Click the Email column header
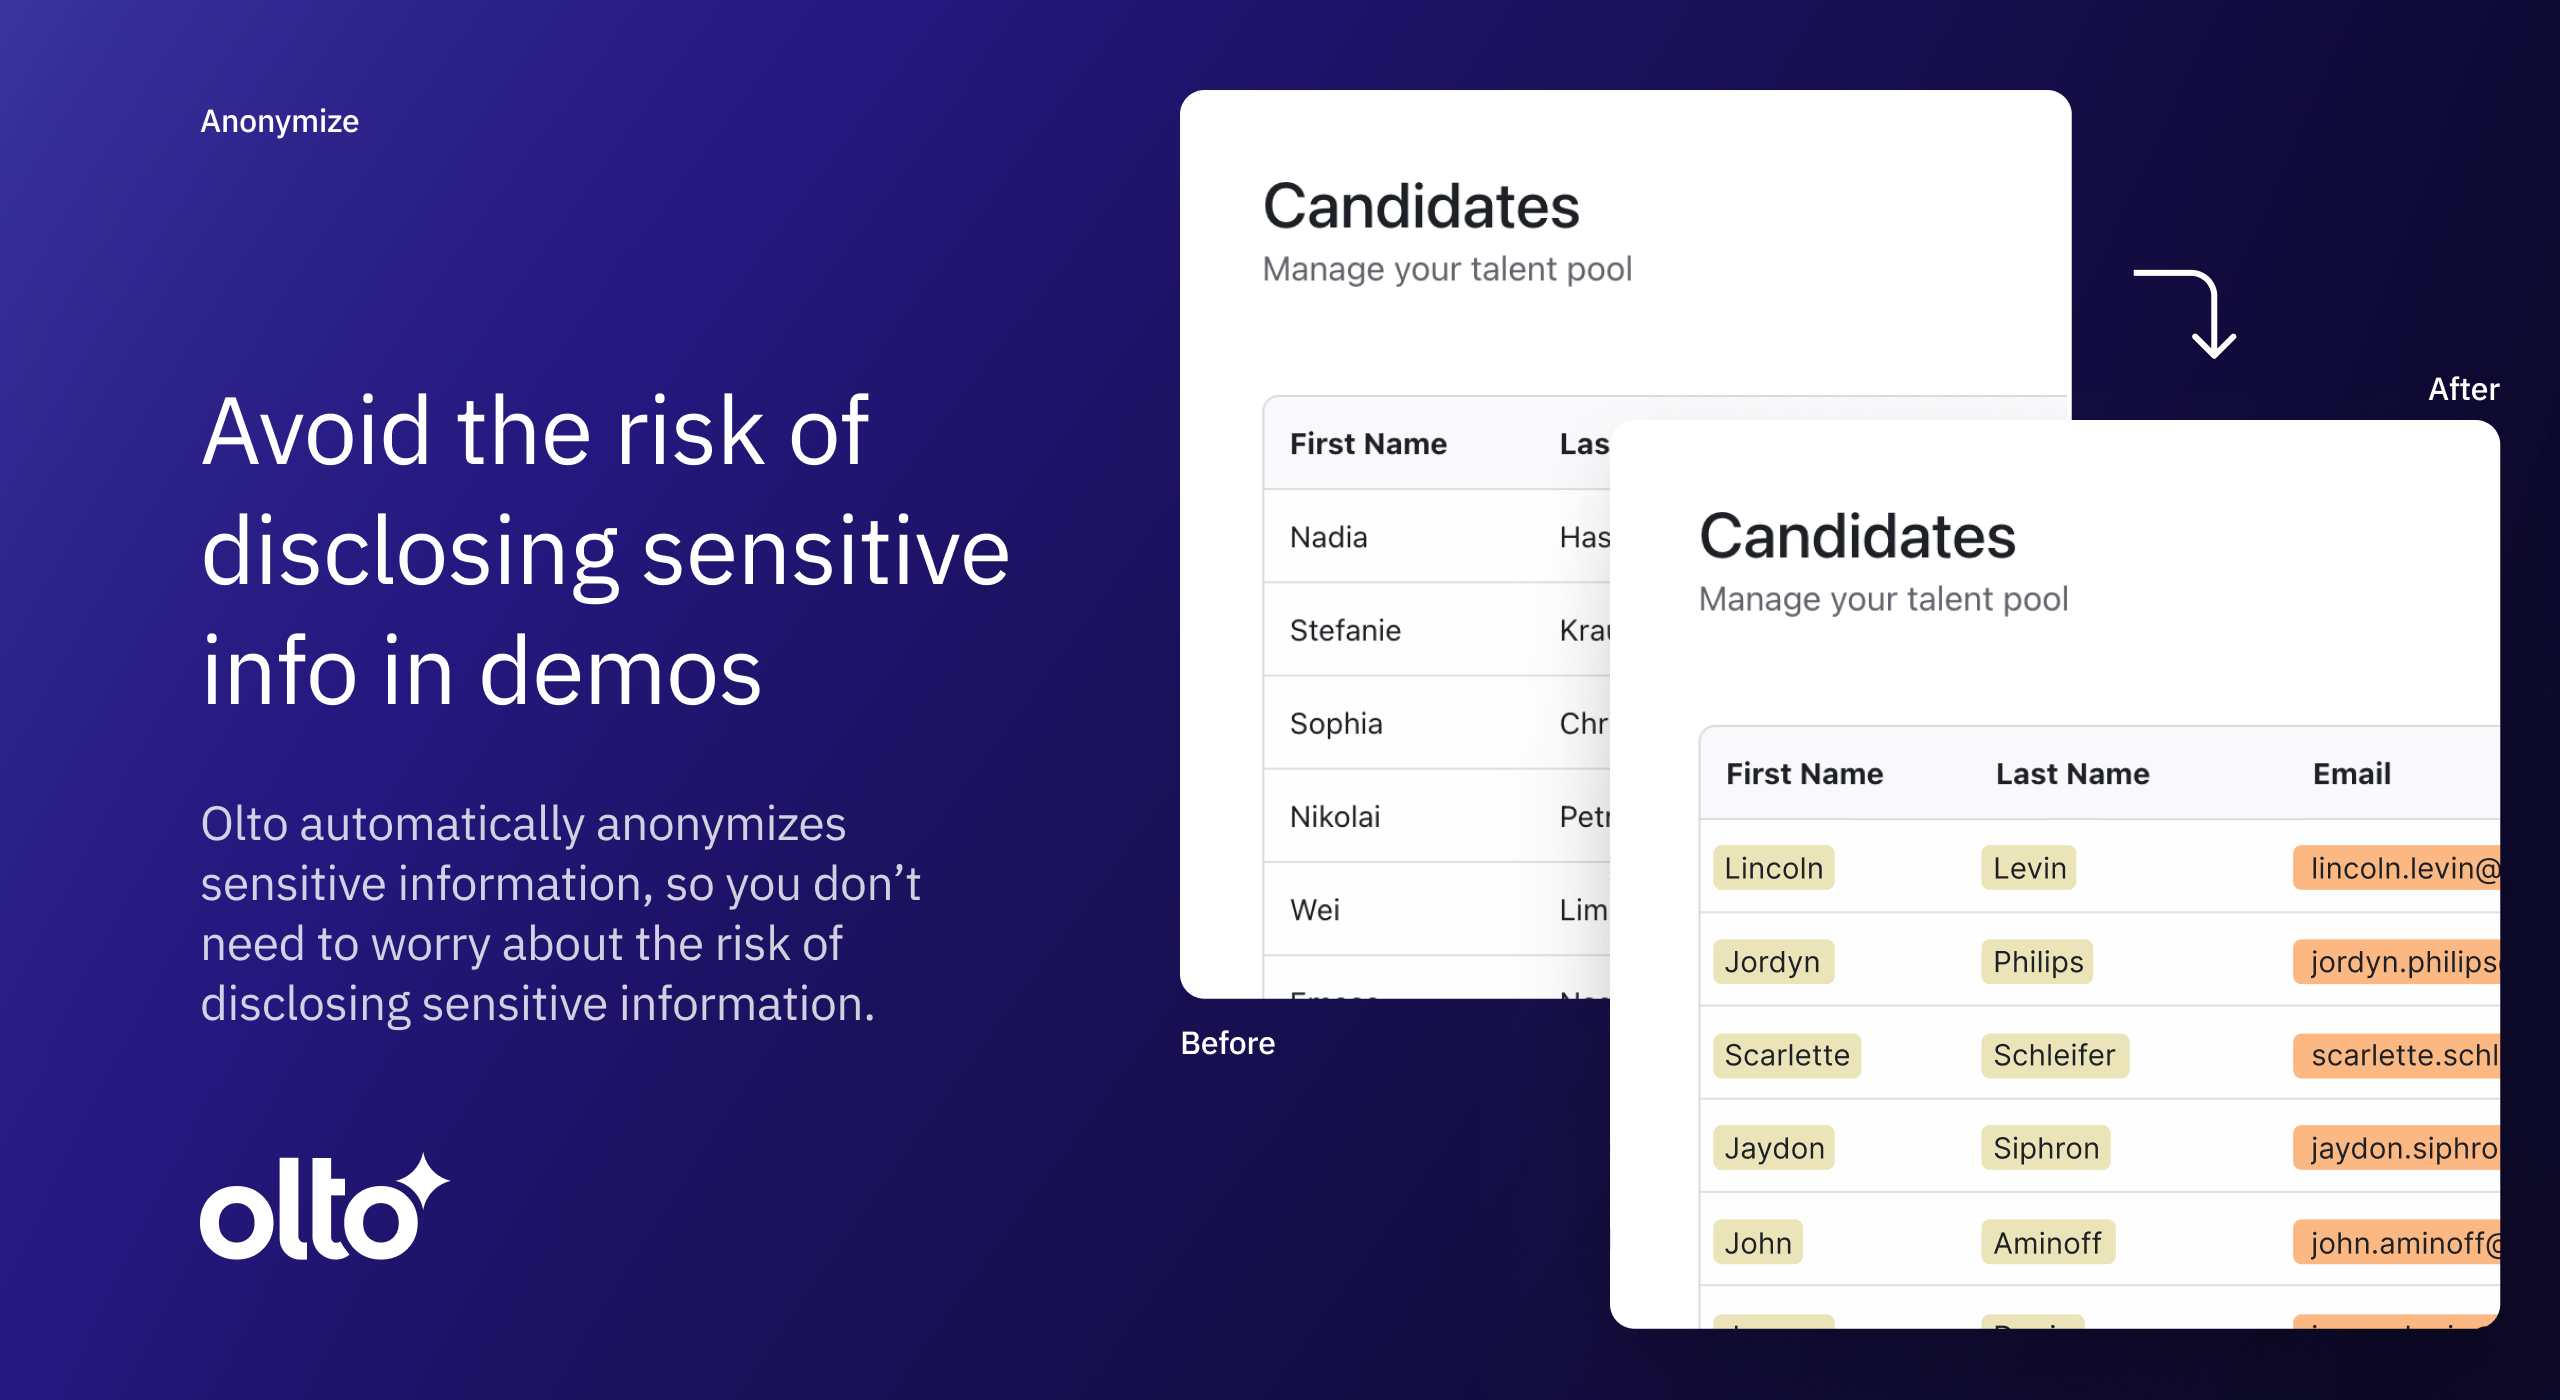Screen dimensions: 2560x1400 [2351, 773]
